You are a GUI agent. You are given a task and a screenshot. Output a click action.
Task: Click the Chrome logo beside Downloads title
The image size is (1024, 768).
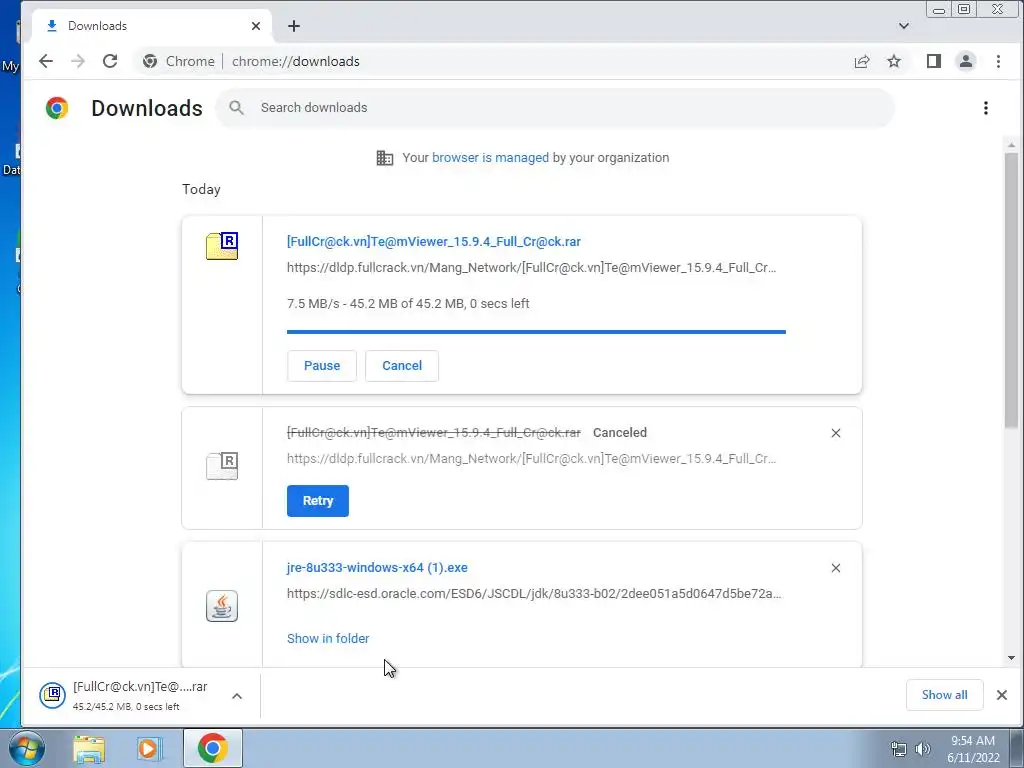tap(57, 108)
